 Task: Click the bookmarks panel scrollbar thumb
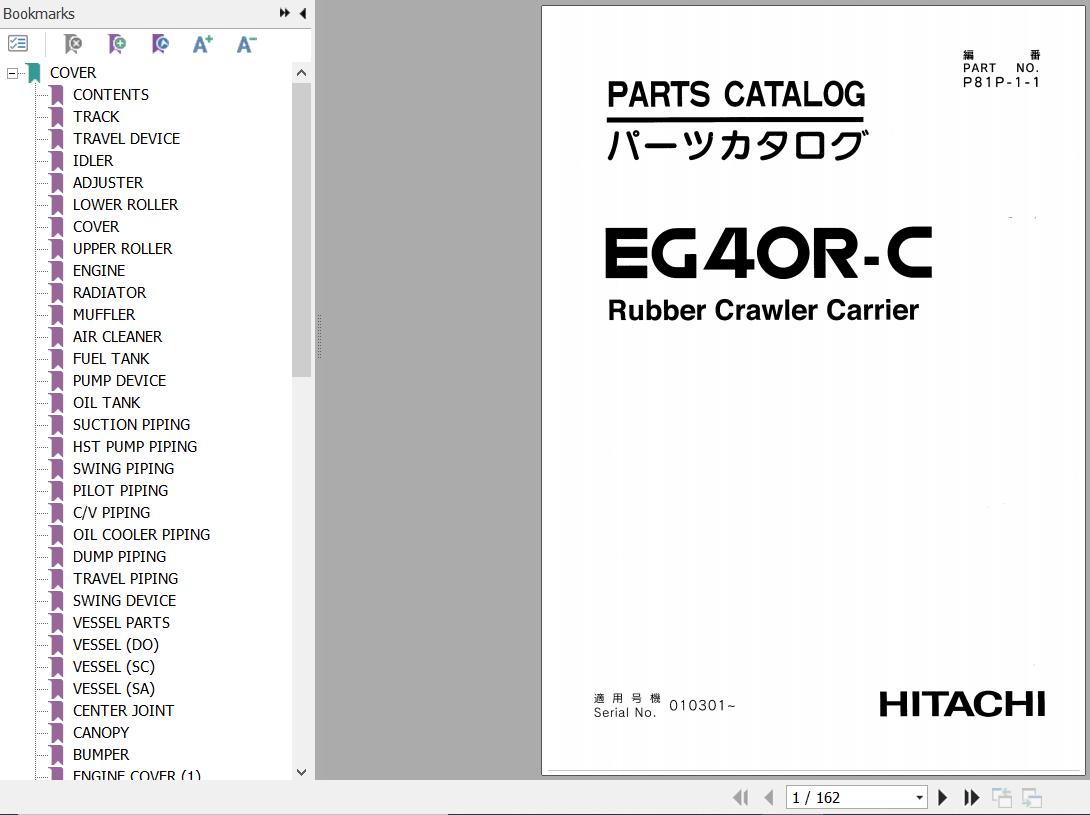[x=301, y=229]
